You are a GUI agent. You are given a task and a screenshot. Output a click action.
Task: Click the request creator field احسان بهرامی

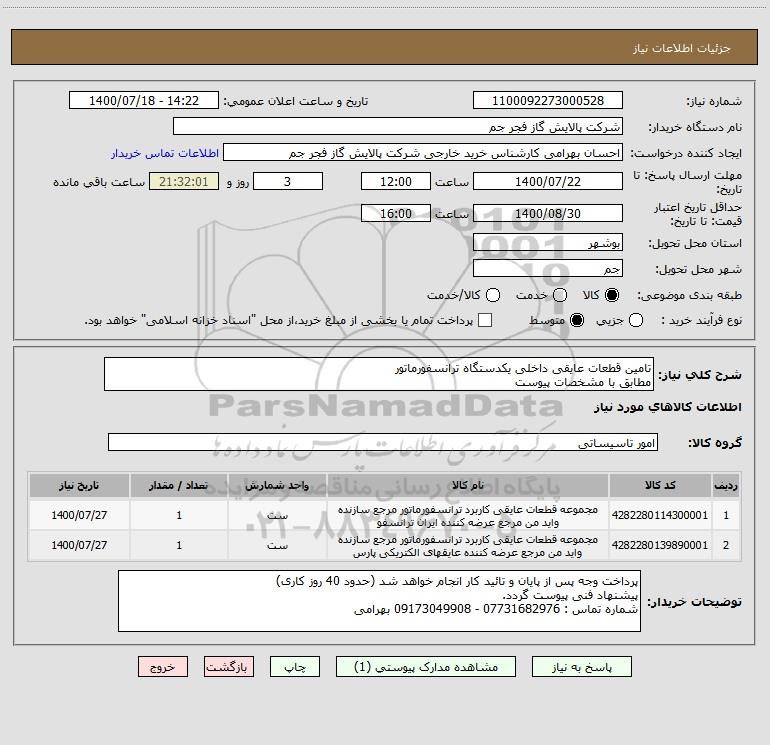point(423,153)
